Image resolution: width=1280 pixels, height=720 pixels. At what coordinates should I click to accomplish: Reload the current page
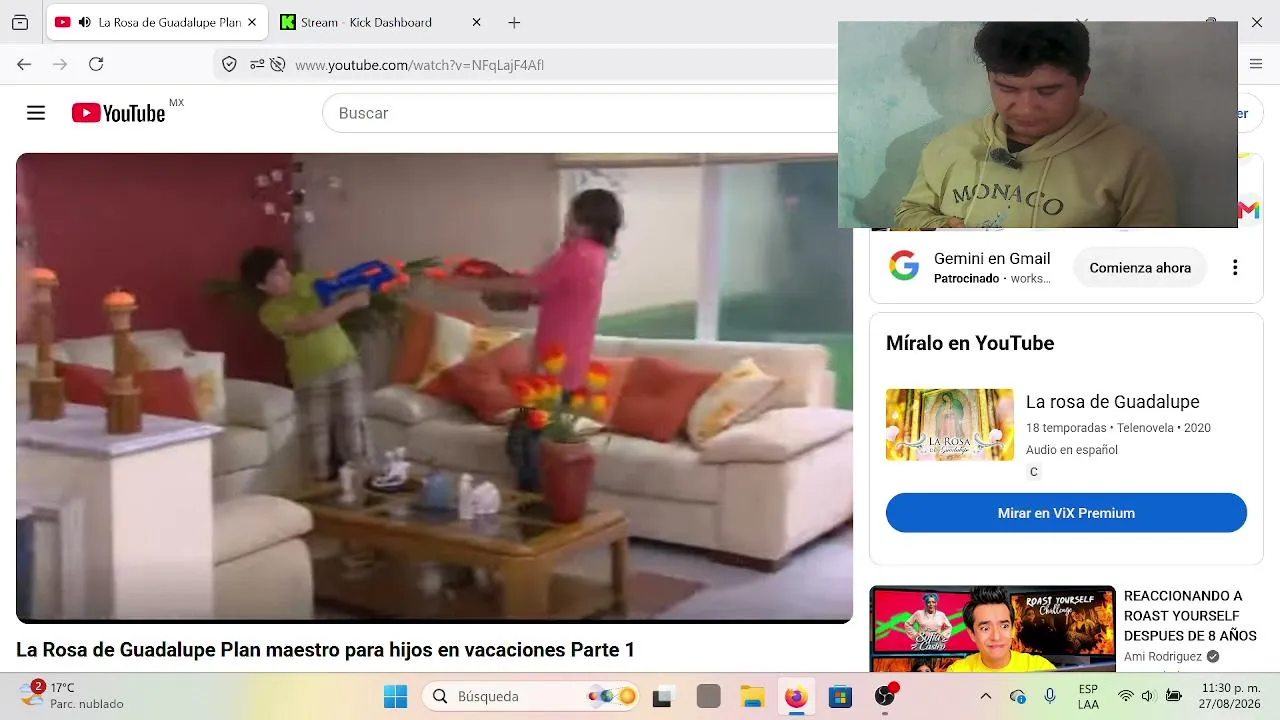pyautogui.click(x=96, y=64)
